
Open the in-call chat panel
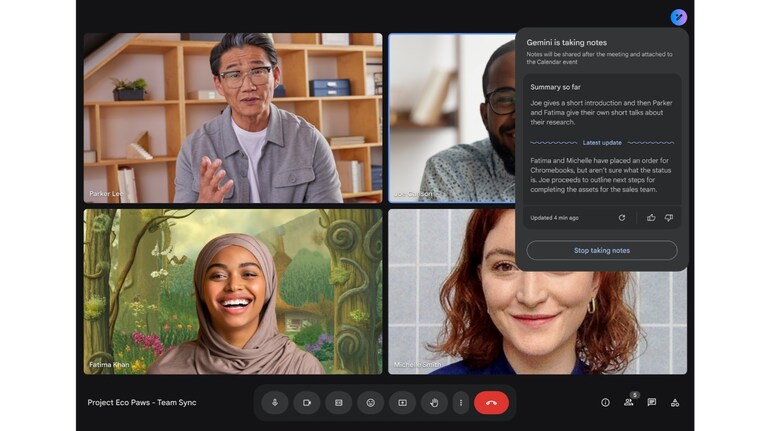pyautogui.click(x=652, y=403)
